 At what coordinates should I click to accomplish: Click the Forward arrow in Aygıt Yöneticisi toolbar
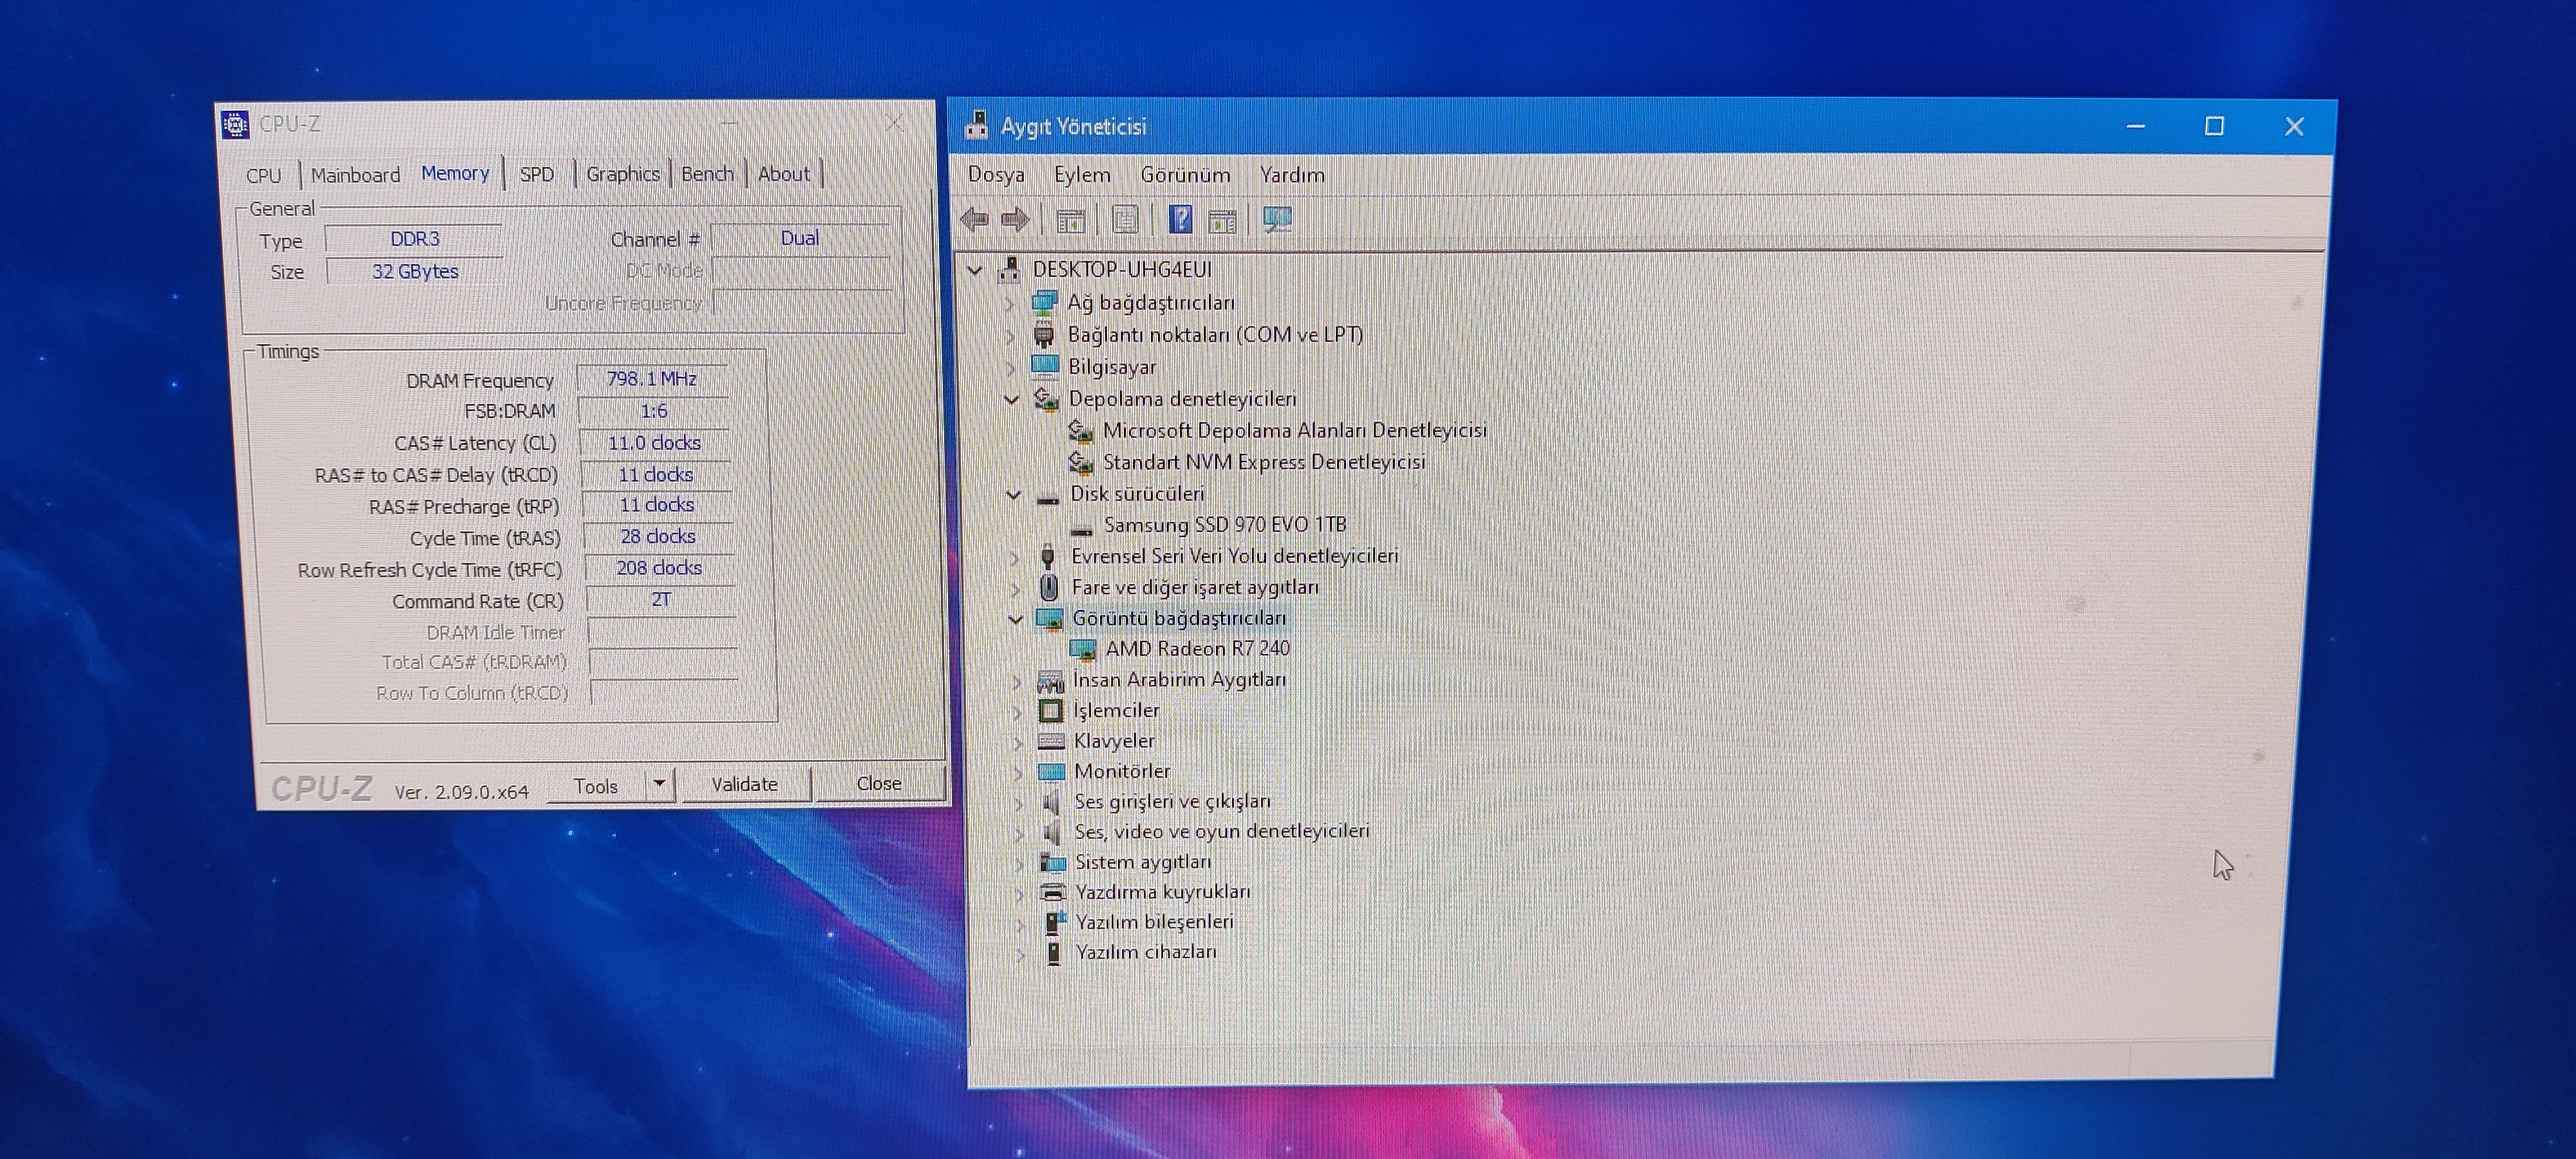[x=1016, y=219]
